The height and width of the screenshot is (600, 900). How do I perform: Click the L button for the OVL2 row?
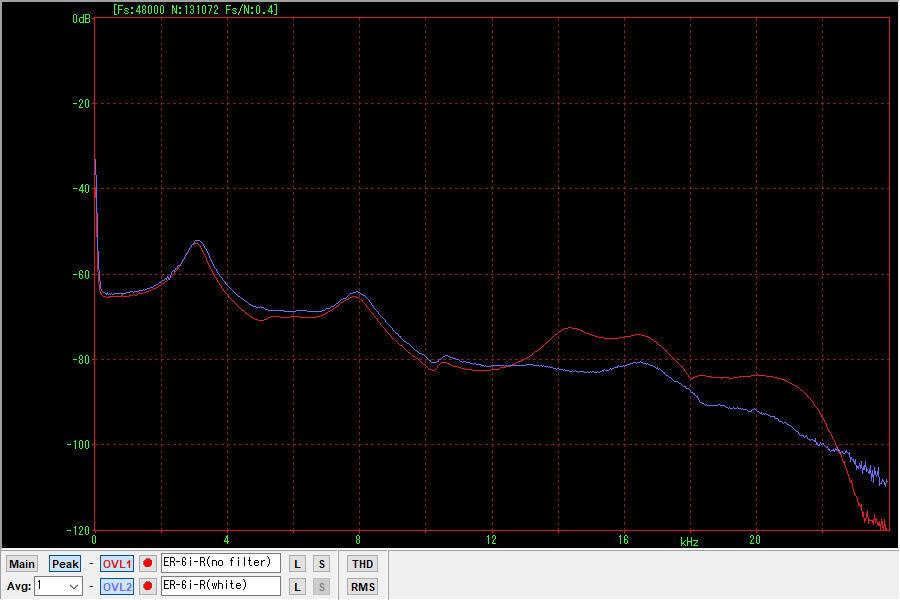tap(297, 587)
